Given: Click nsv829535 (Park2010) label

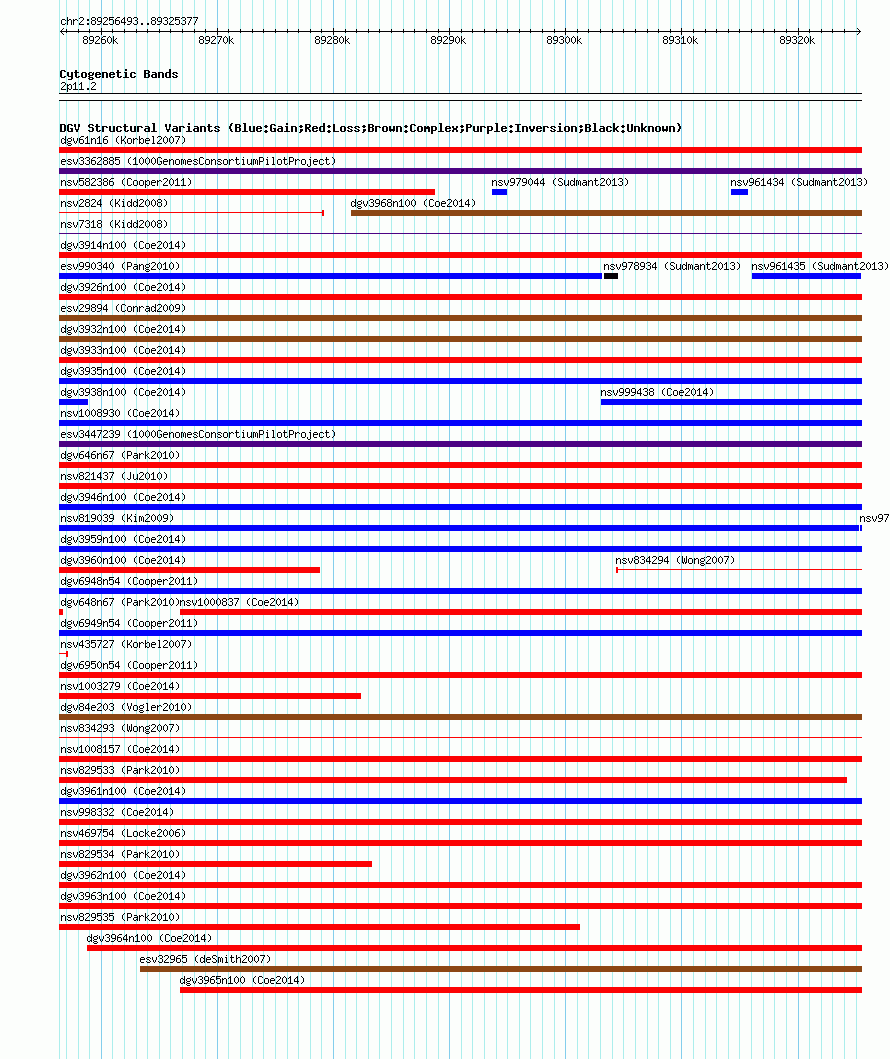Looking at the screenshot, I should (x=120, y=915).
